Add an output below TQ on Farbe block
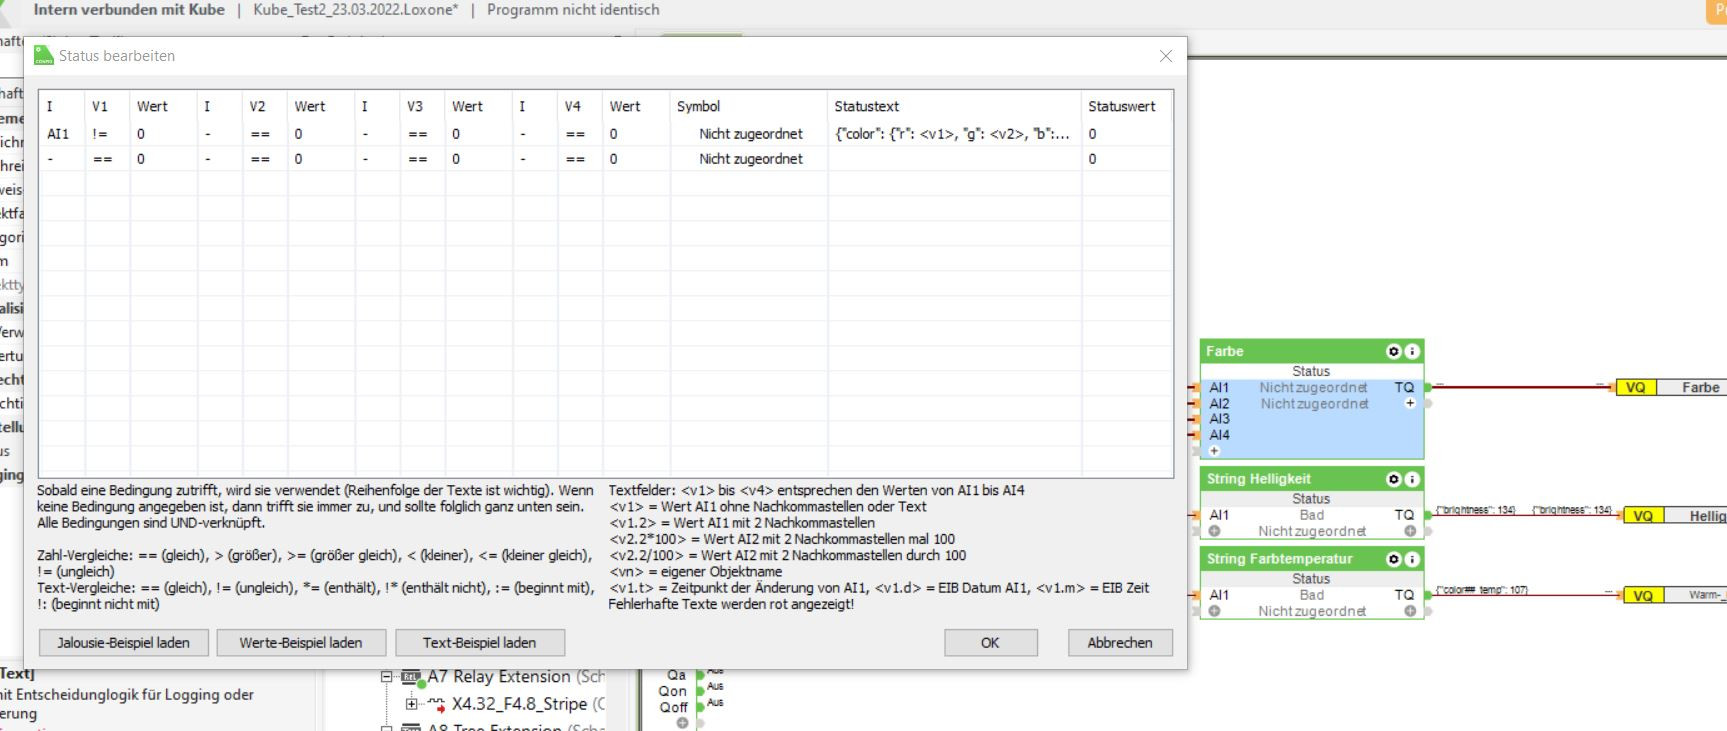Viewport: 1727px width, 731px height. click(1410, 403)
